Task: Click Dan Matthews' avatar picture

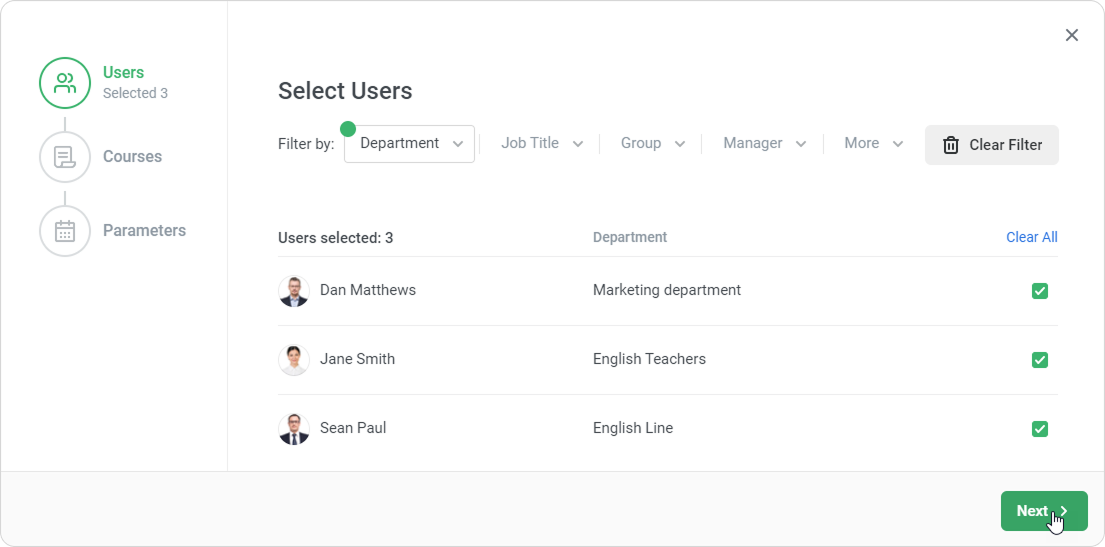Action: click(294, 291)
